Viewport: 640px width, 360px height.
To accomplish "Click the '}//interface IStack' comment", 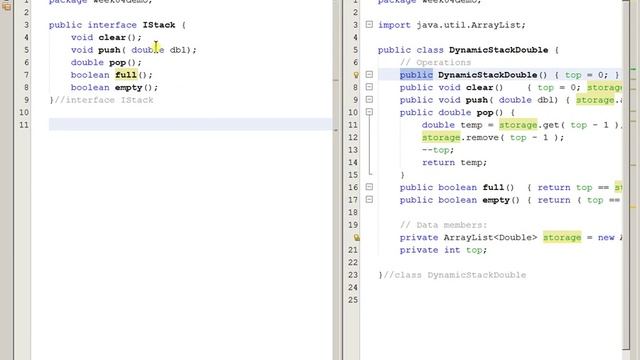I will (x=101, y=100).
